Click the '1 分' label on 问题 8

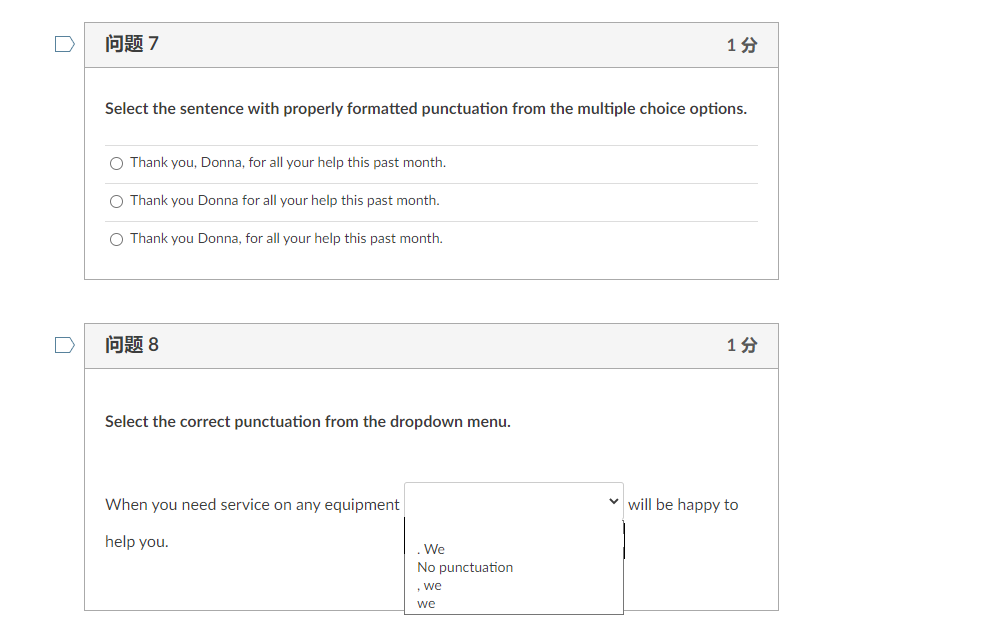pyautogui.click(x=741, y=345)
